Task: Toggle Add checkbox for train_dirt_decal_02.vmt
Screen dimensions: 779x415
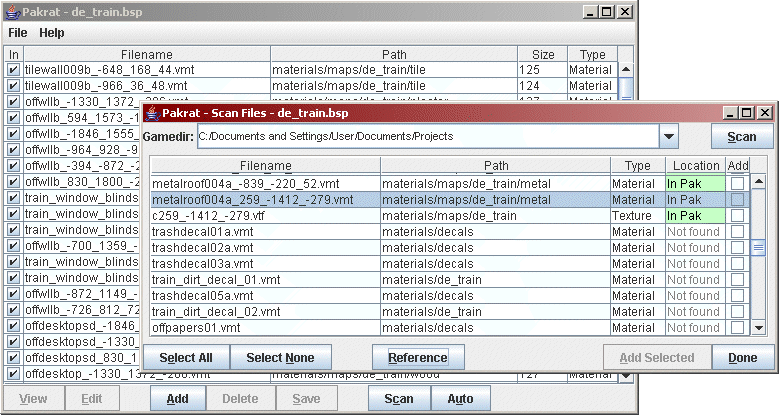Action: [737, 312]
